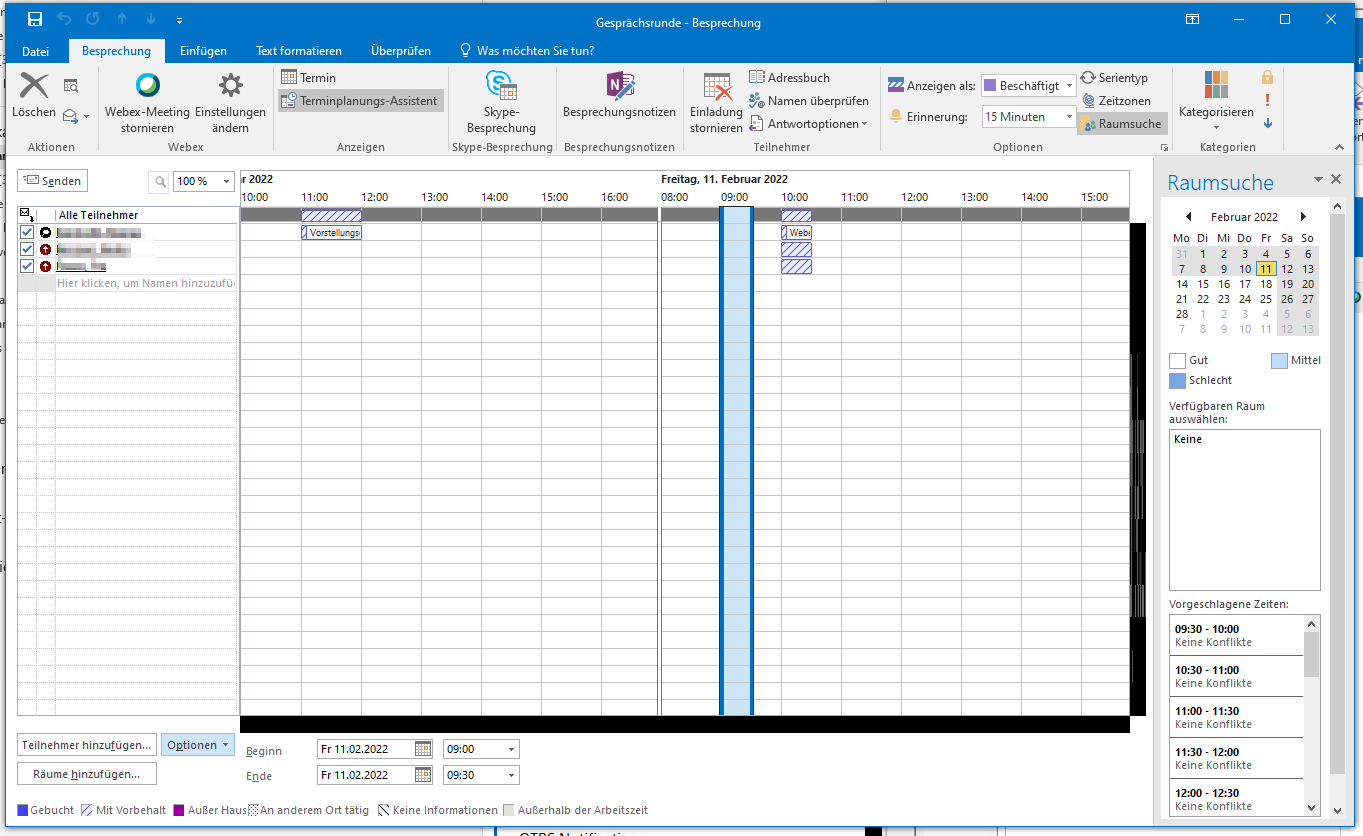Click the Vorstellungs appointment block

tap(331, 232)
